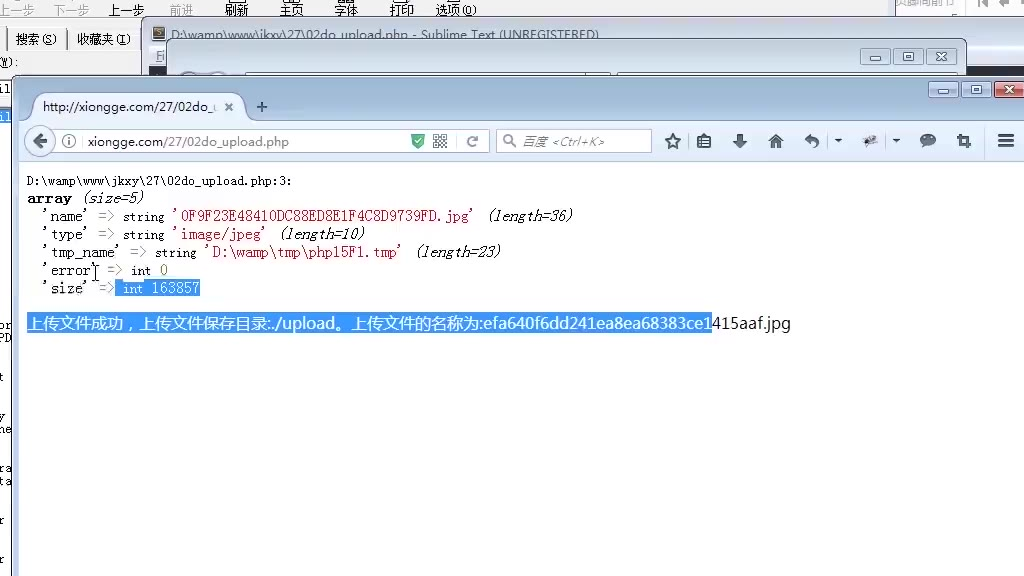Click 刷新 in the background toolbar
1024x576 pixels.
point(236,8)
